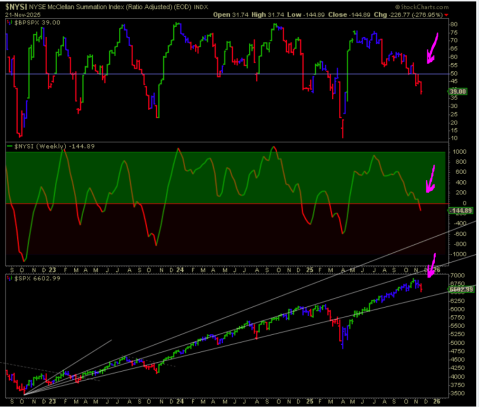Click the green line marker before $NYSI (Weekly)

click(x=10, y=146)
